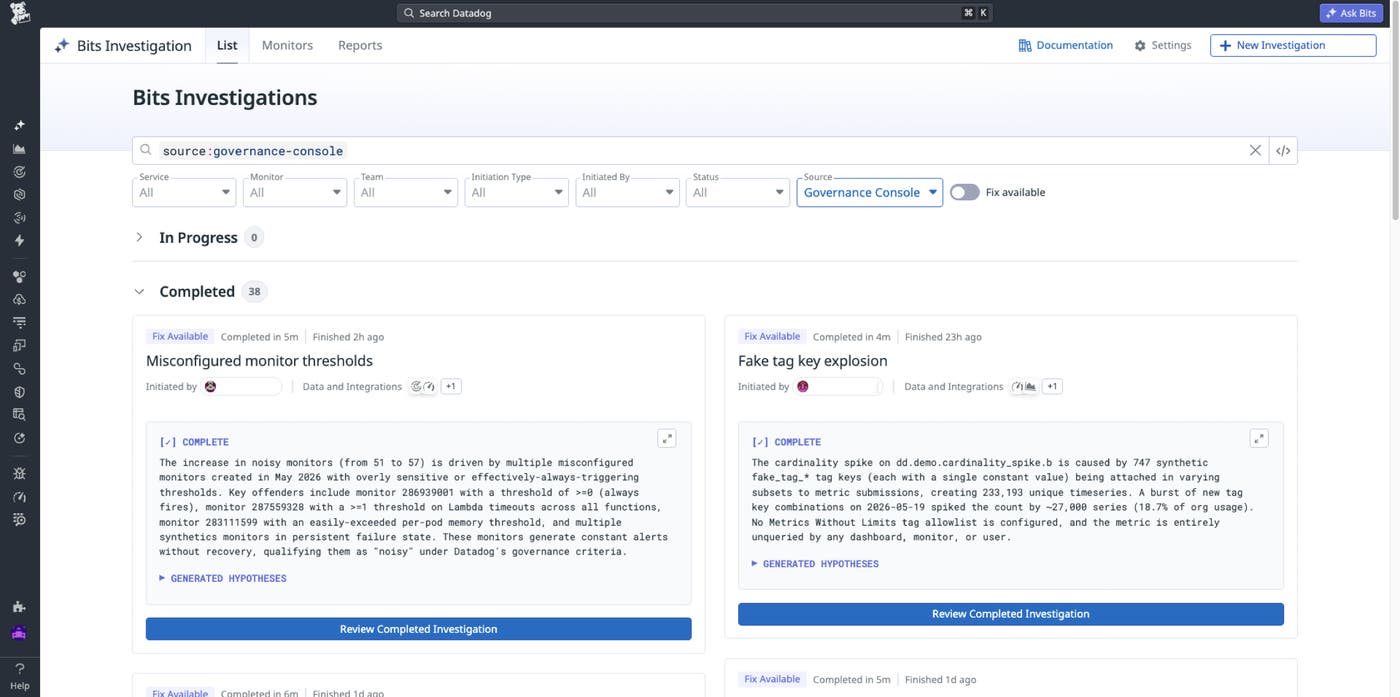Open the chain-link icon in sidebar
1400x697 pixels.
point(19,369)
